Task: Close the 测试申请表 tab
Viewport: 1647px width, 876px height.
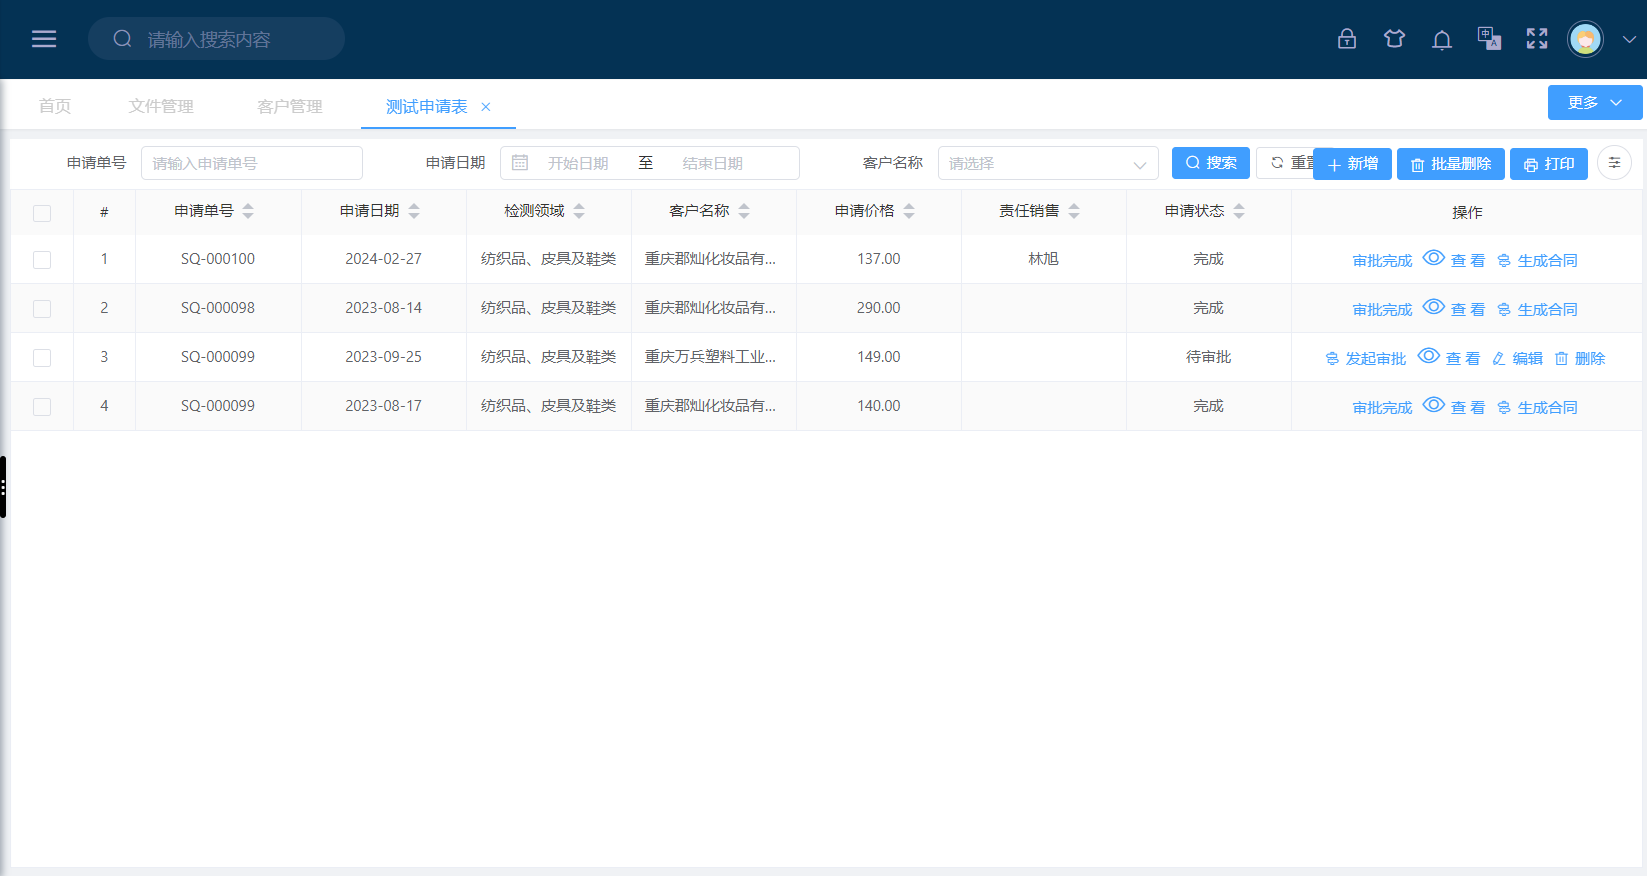Action: pos(486,107)
